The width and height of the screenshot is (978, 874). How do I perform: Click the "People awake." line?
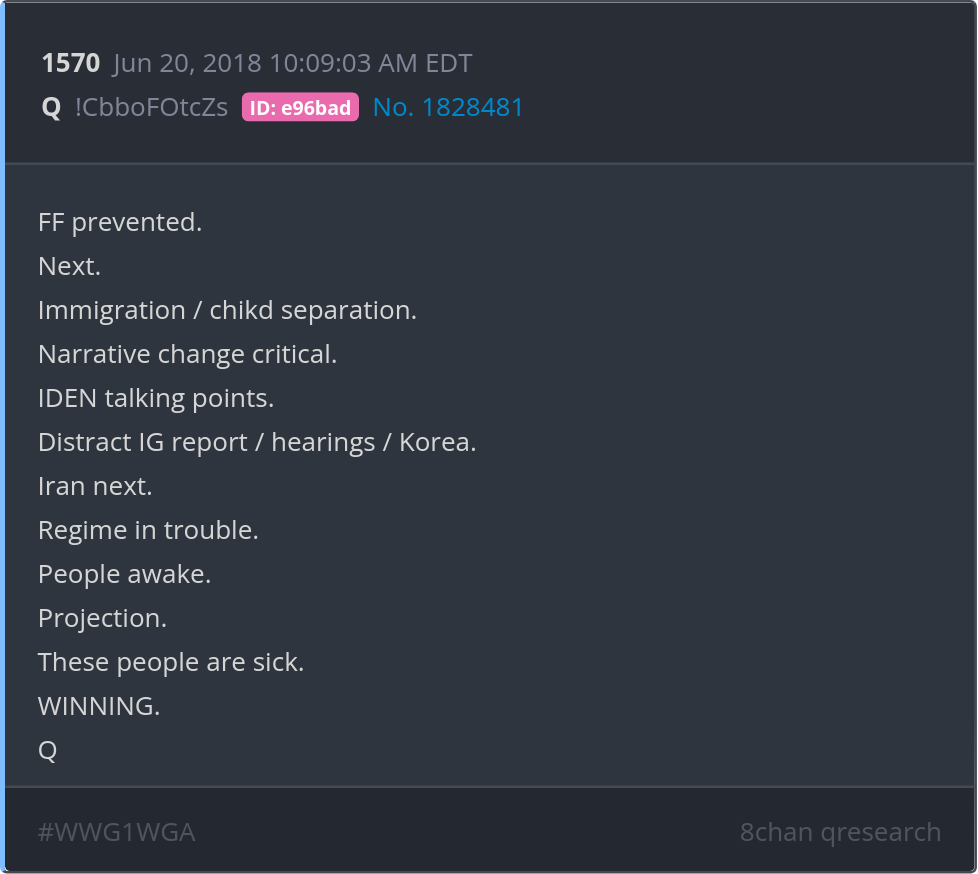point(124,574)
